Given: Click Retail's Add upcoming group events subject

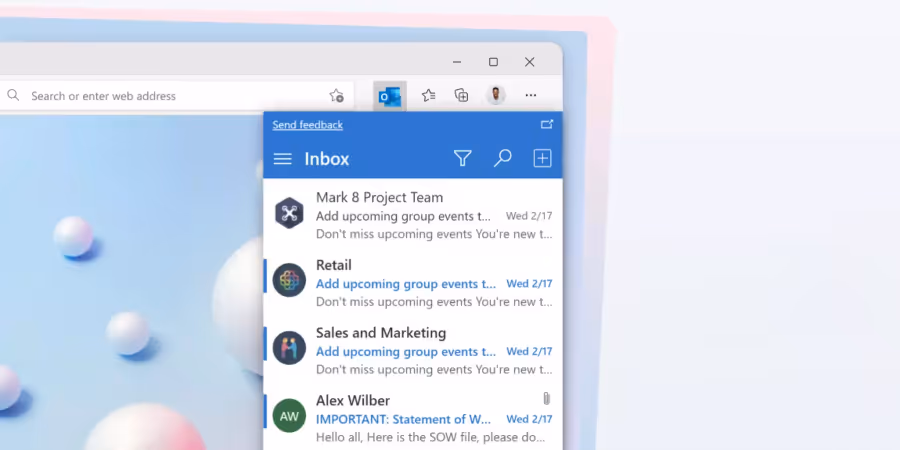Looking at the screenshot, I should coord(406,284).
